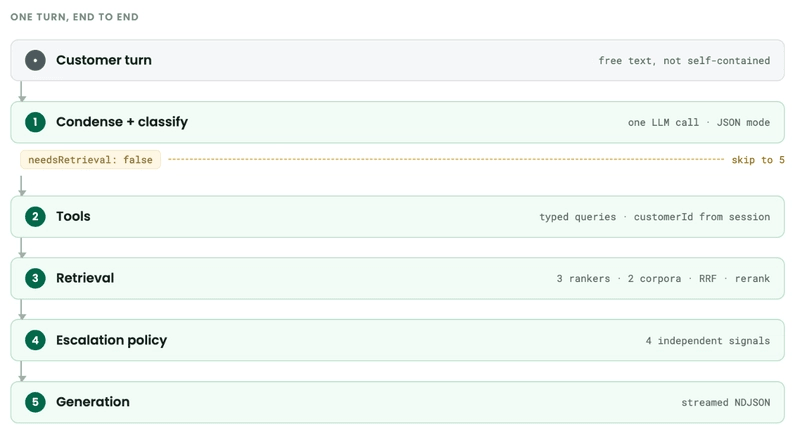Select the Condense + classify title
800x431 pixels.
coord(122,122)
